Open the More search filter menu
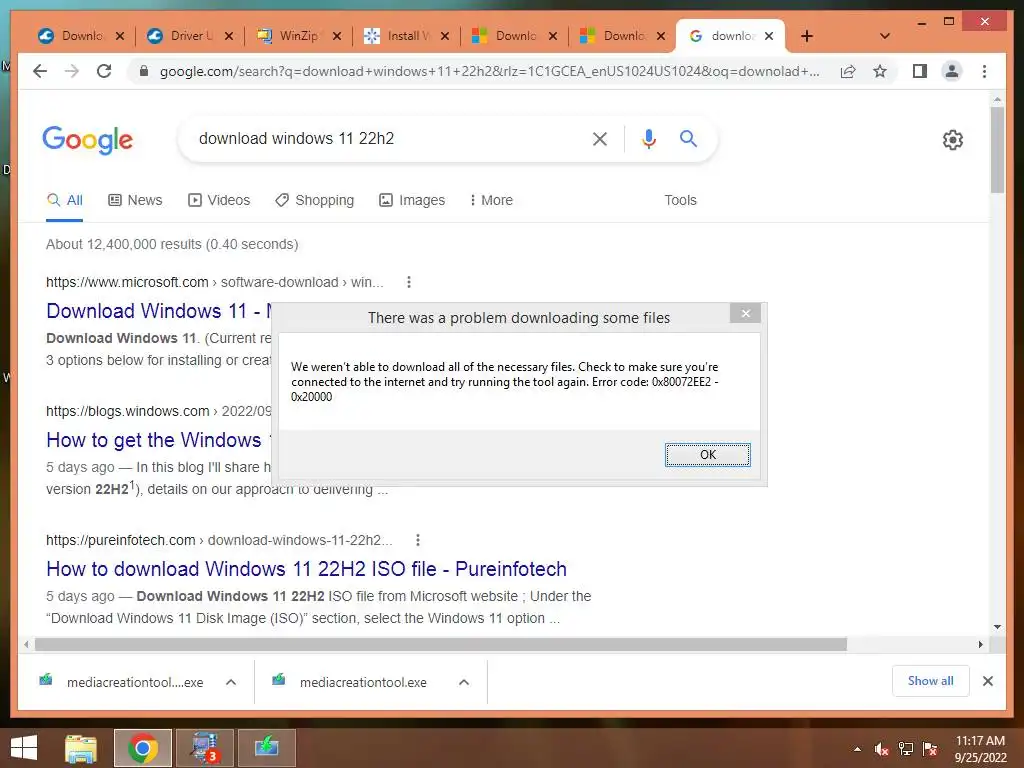Screen dimensions: 1024x768 491,200
